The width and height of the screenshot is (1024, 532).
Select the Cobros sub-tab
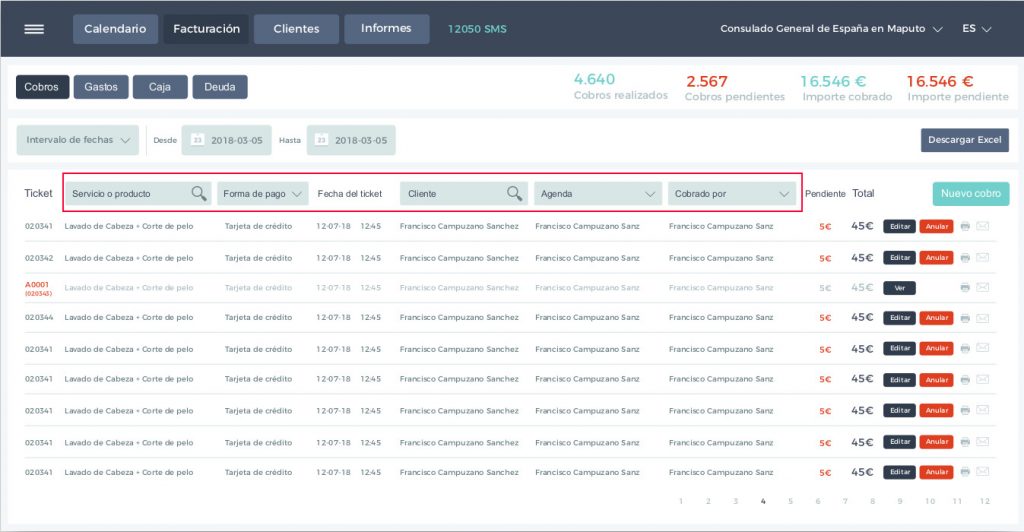42,87
